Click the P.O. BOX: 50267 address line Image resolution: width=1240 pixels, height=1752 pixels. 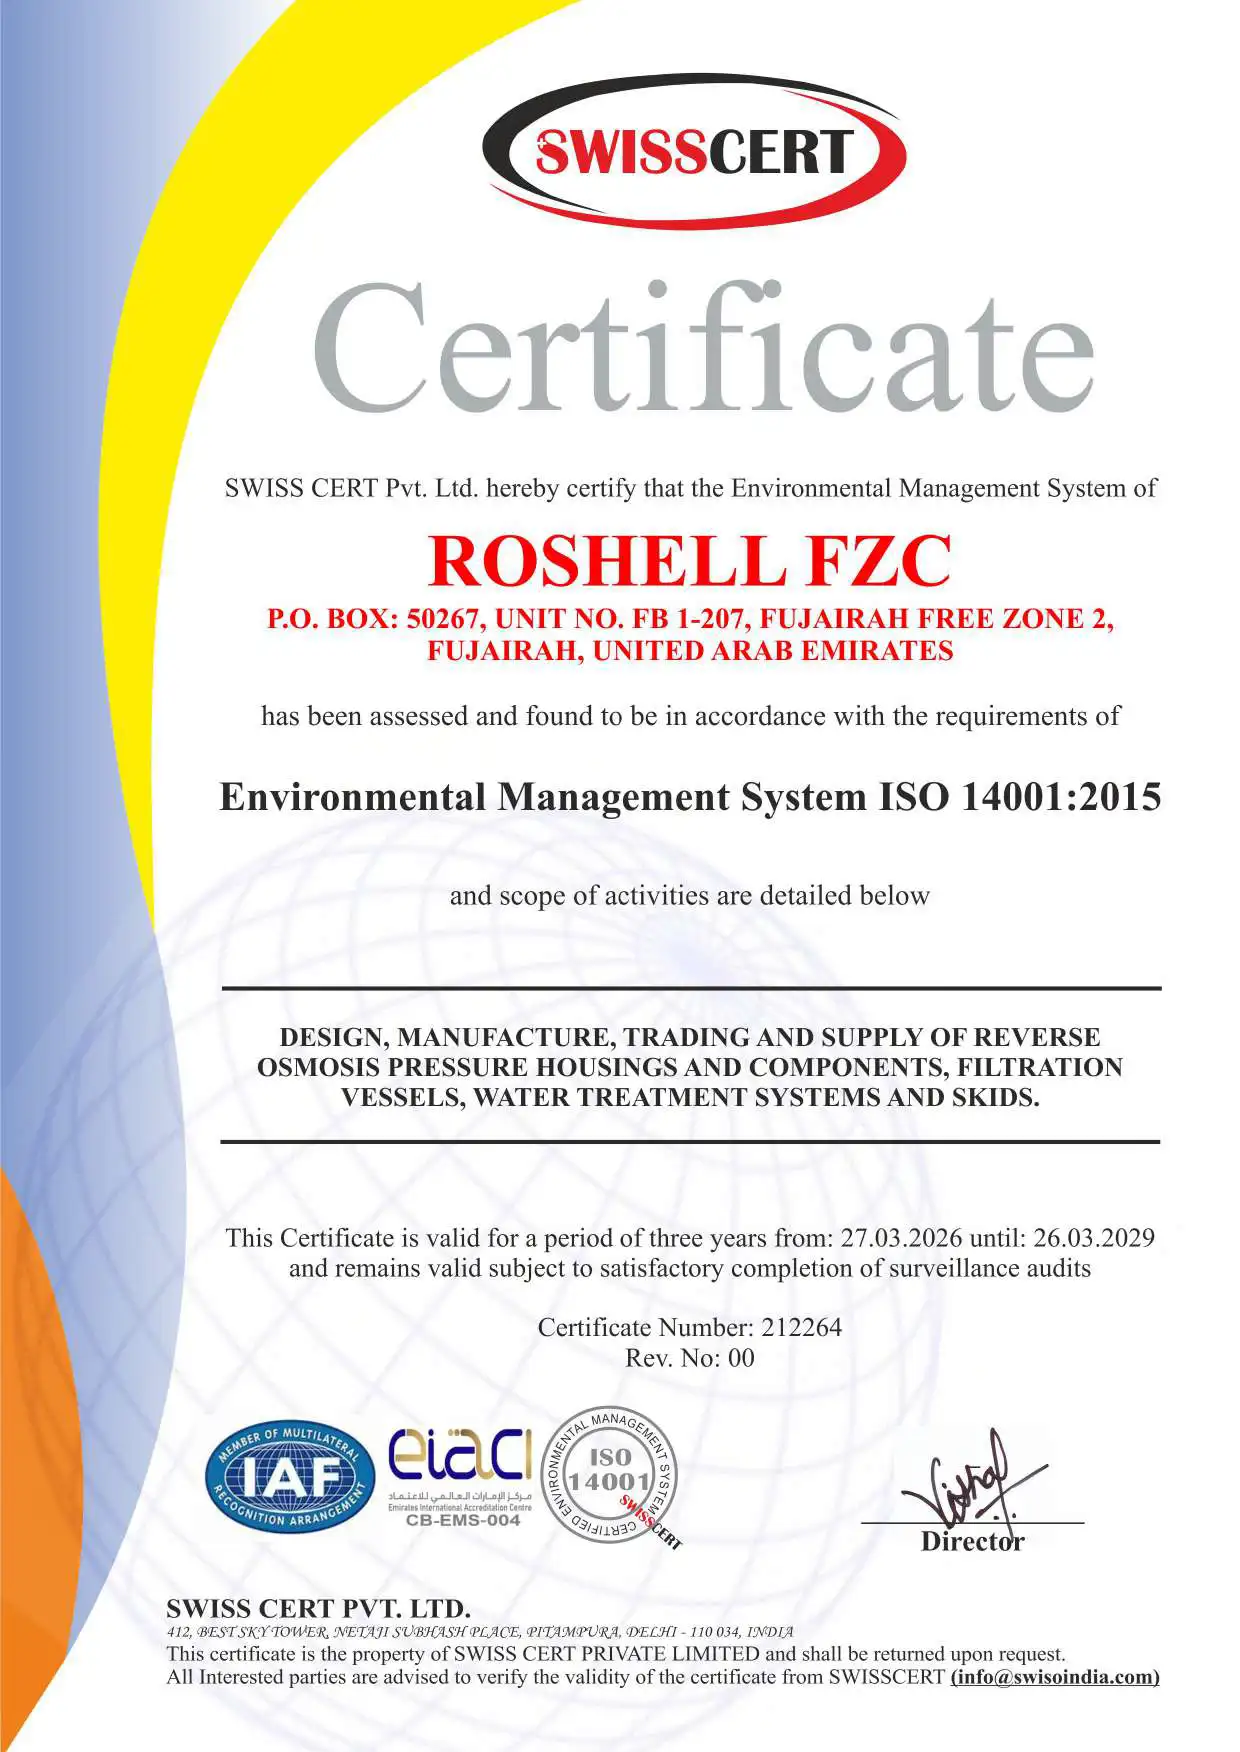coord(690,619)
